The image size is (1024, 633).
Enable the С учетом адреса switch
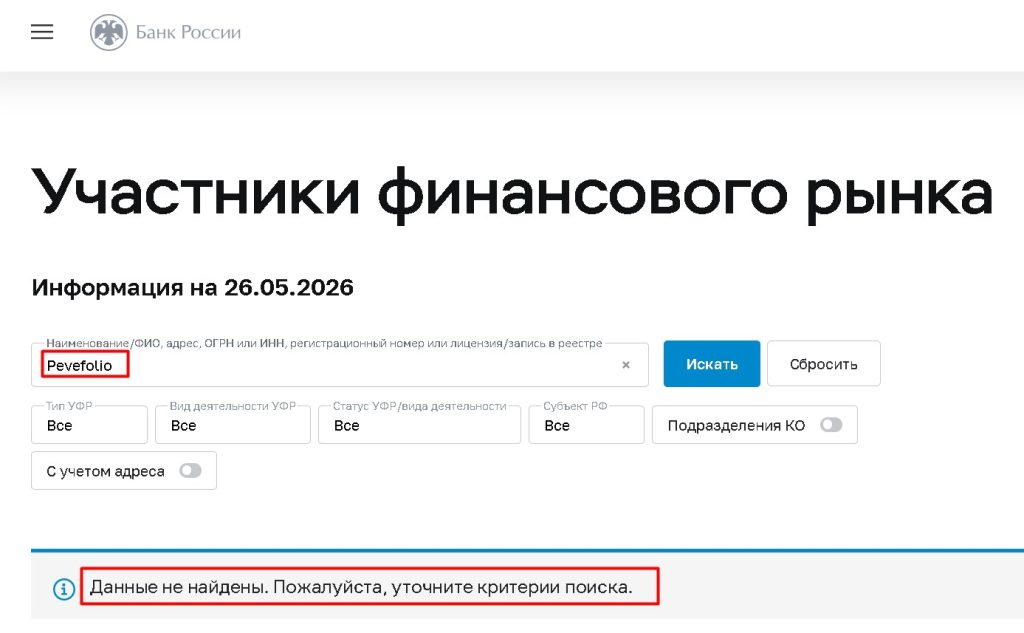[x=190, y=470]
